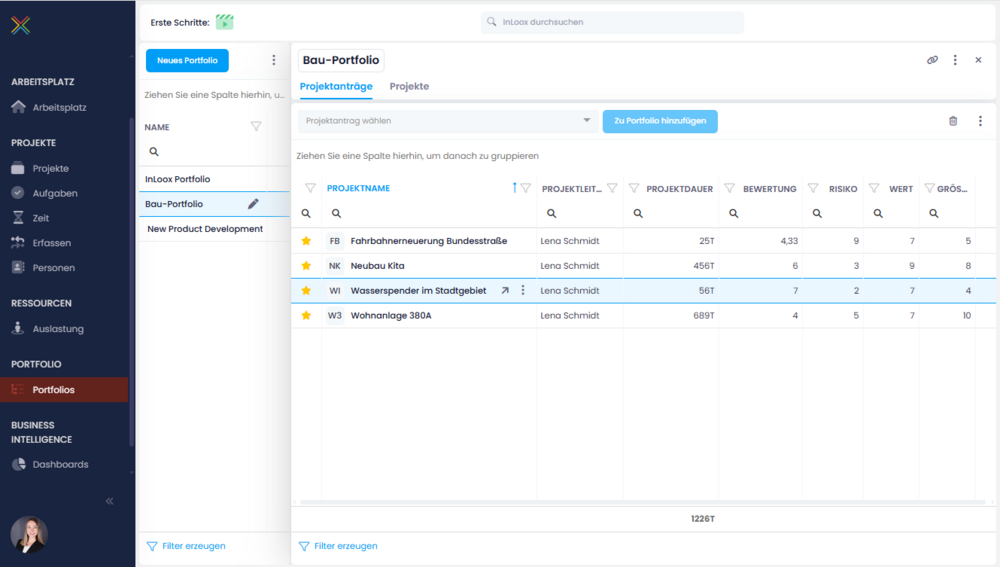Click the pencil edit icon beside Bau-Portfolio
Viewport: 1000px width, 567px height.
coord(253,204)
